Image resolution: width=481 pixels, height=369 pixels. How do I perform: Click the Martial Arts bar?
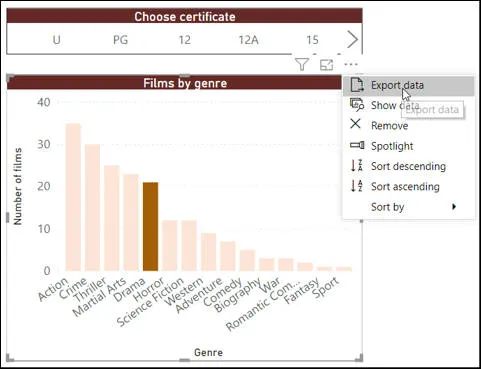(x=131, y=222)
